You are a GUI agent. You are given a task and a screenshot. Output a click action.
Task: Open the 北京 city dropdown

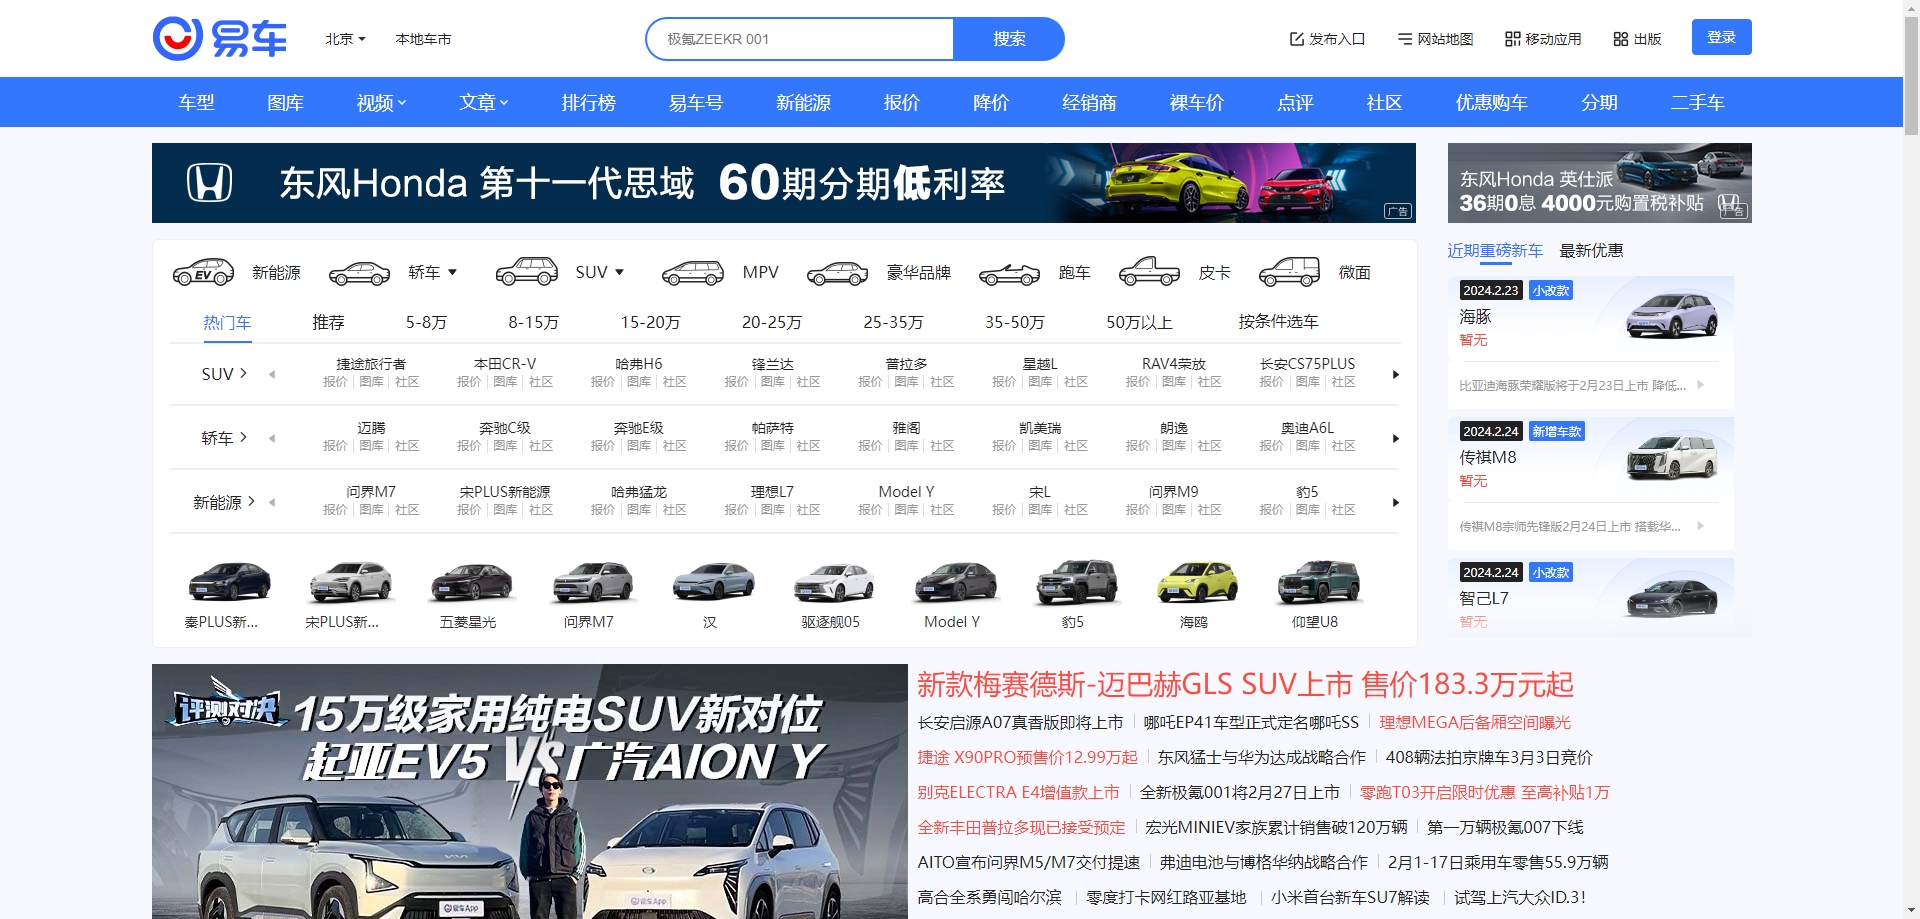(345, 39)
